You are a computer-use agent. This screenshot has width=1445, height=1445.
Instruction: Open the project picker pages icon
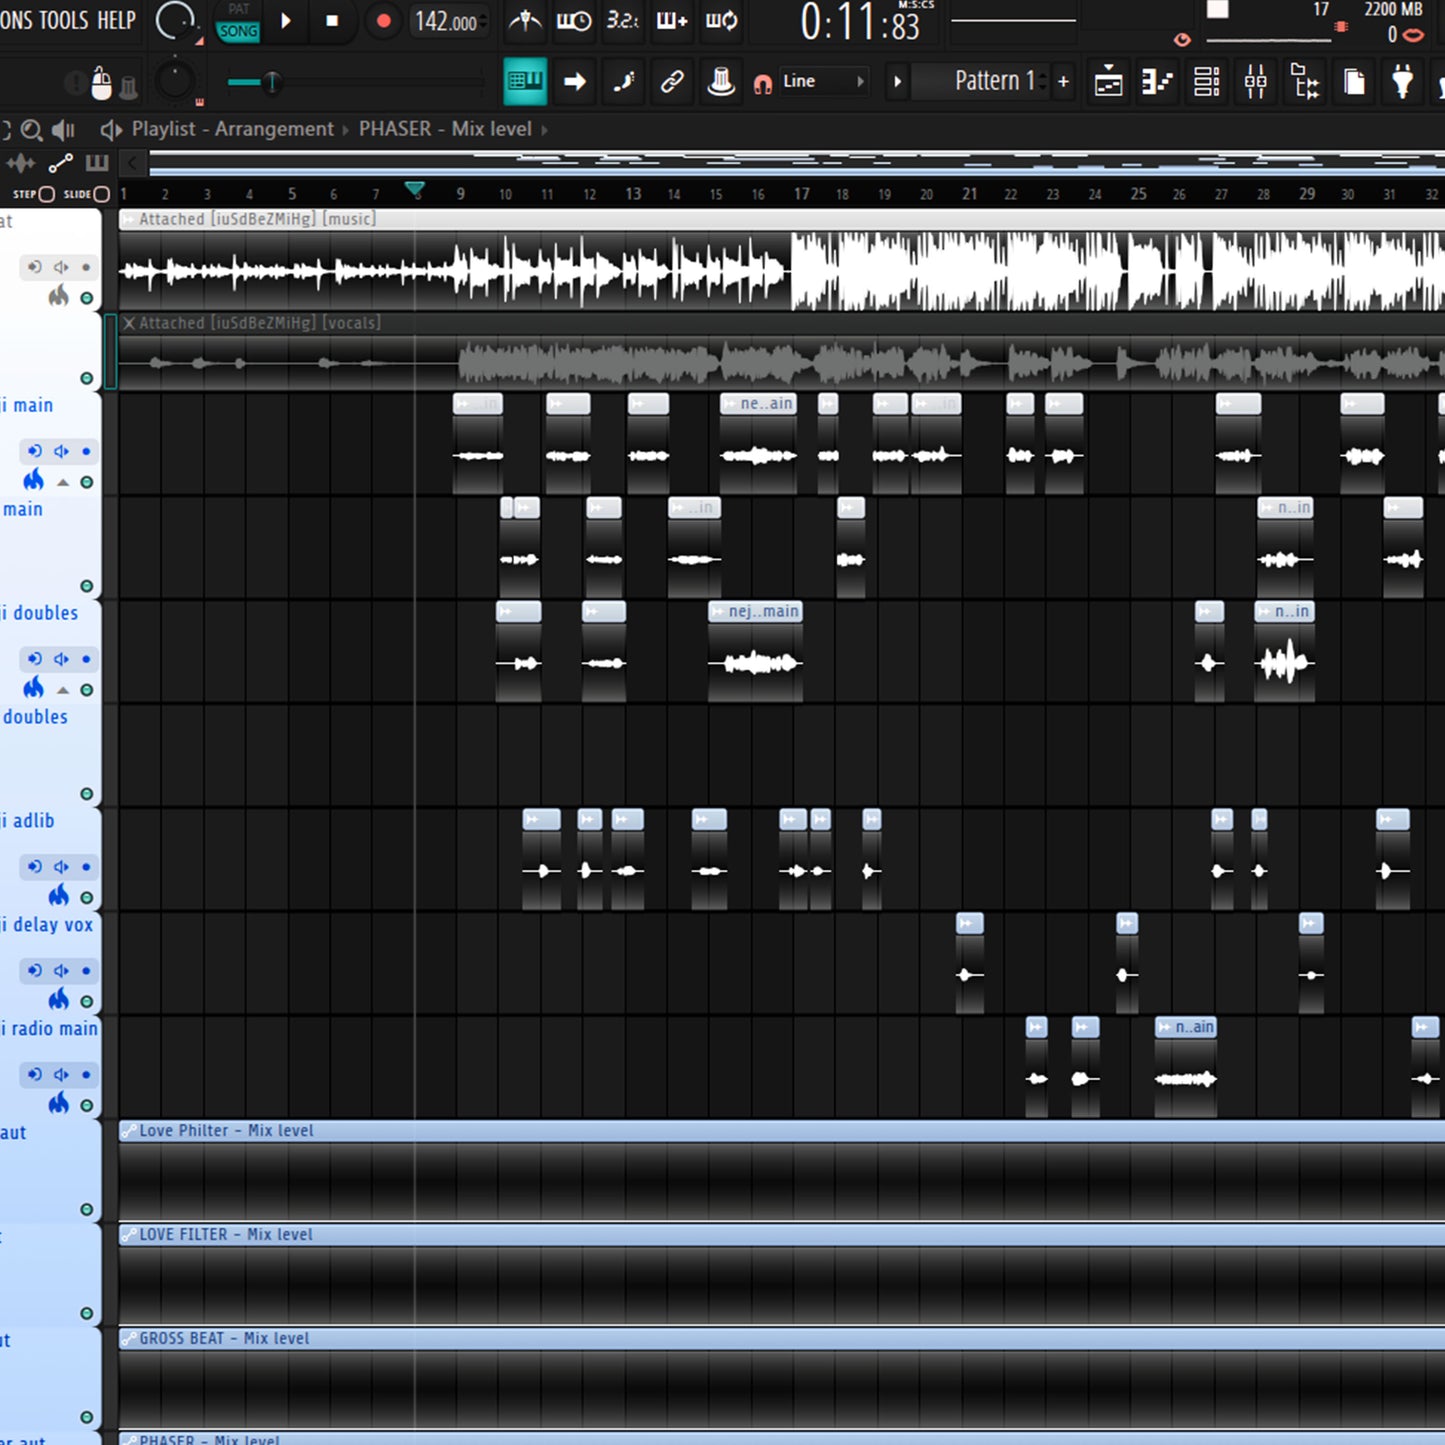(x=1354, y=82)
